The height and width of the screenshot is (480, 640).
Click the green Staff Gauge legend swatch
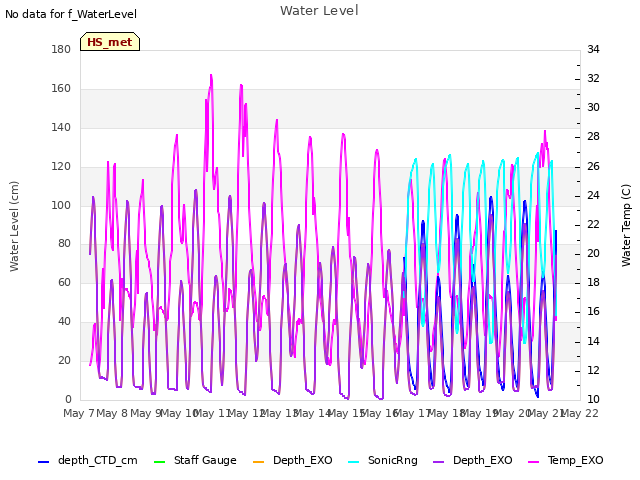(x=159, y=462)
